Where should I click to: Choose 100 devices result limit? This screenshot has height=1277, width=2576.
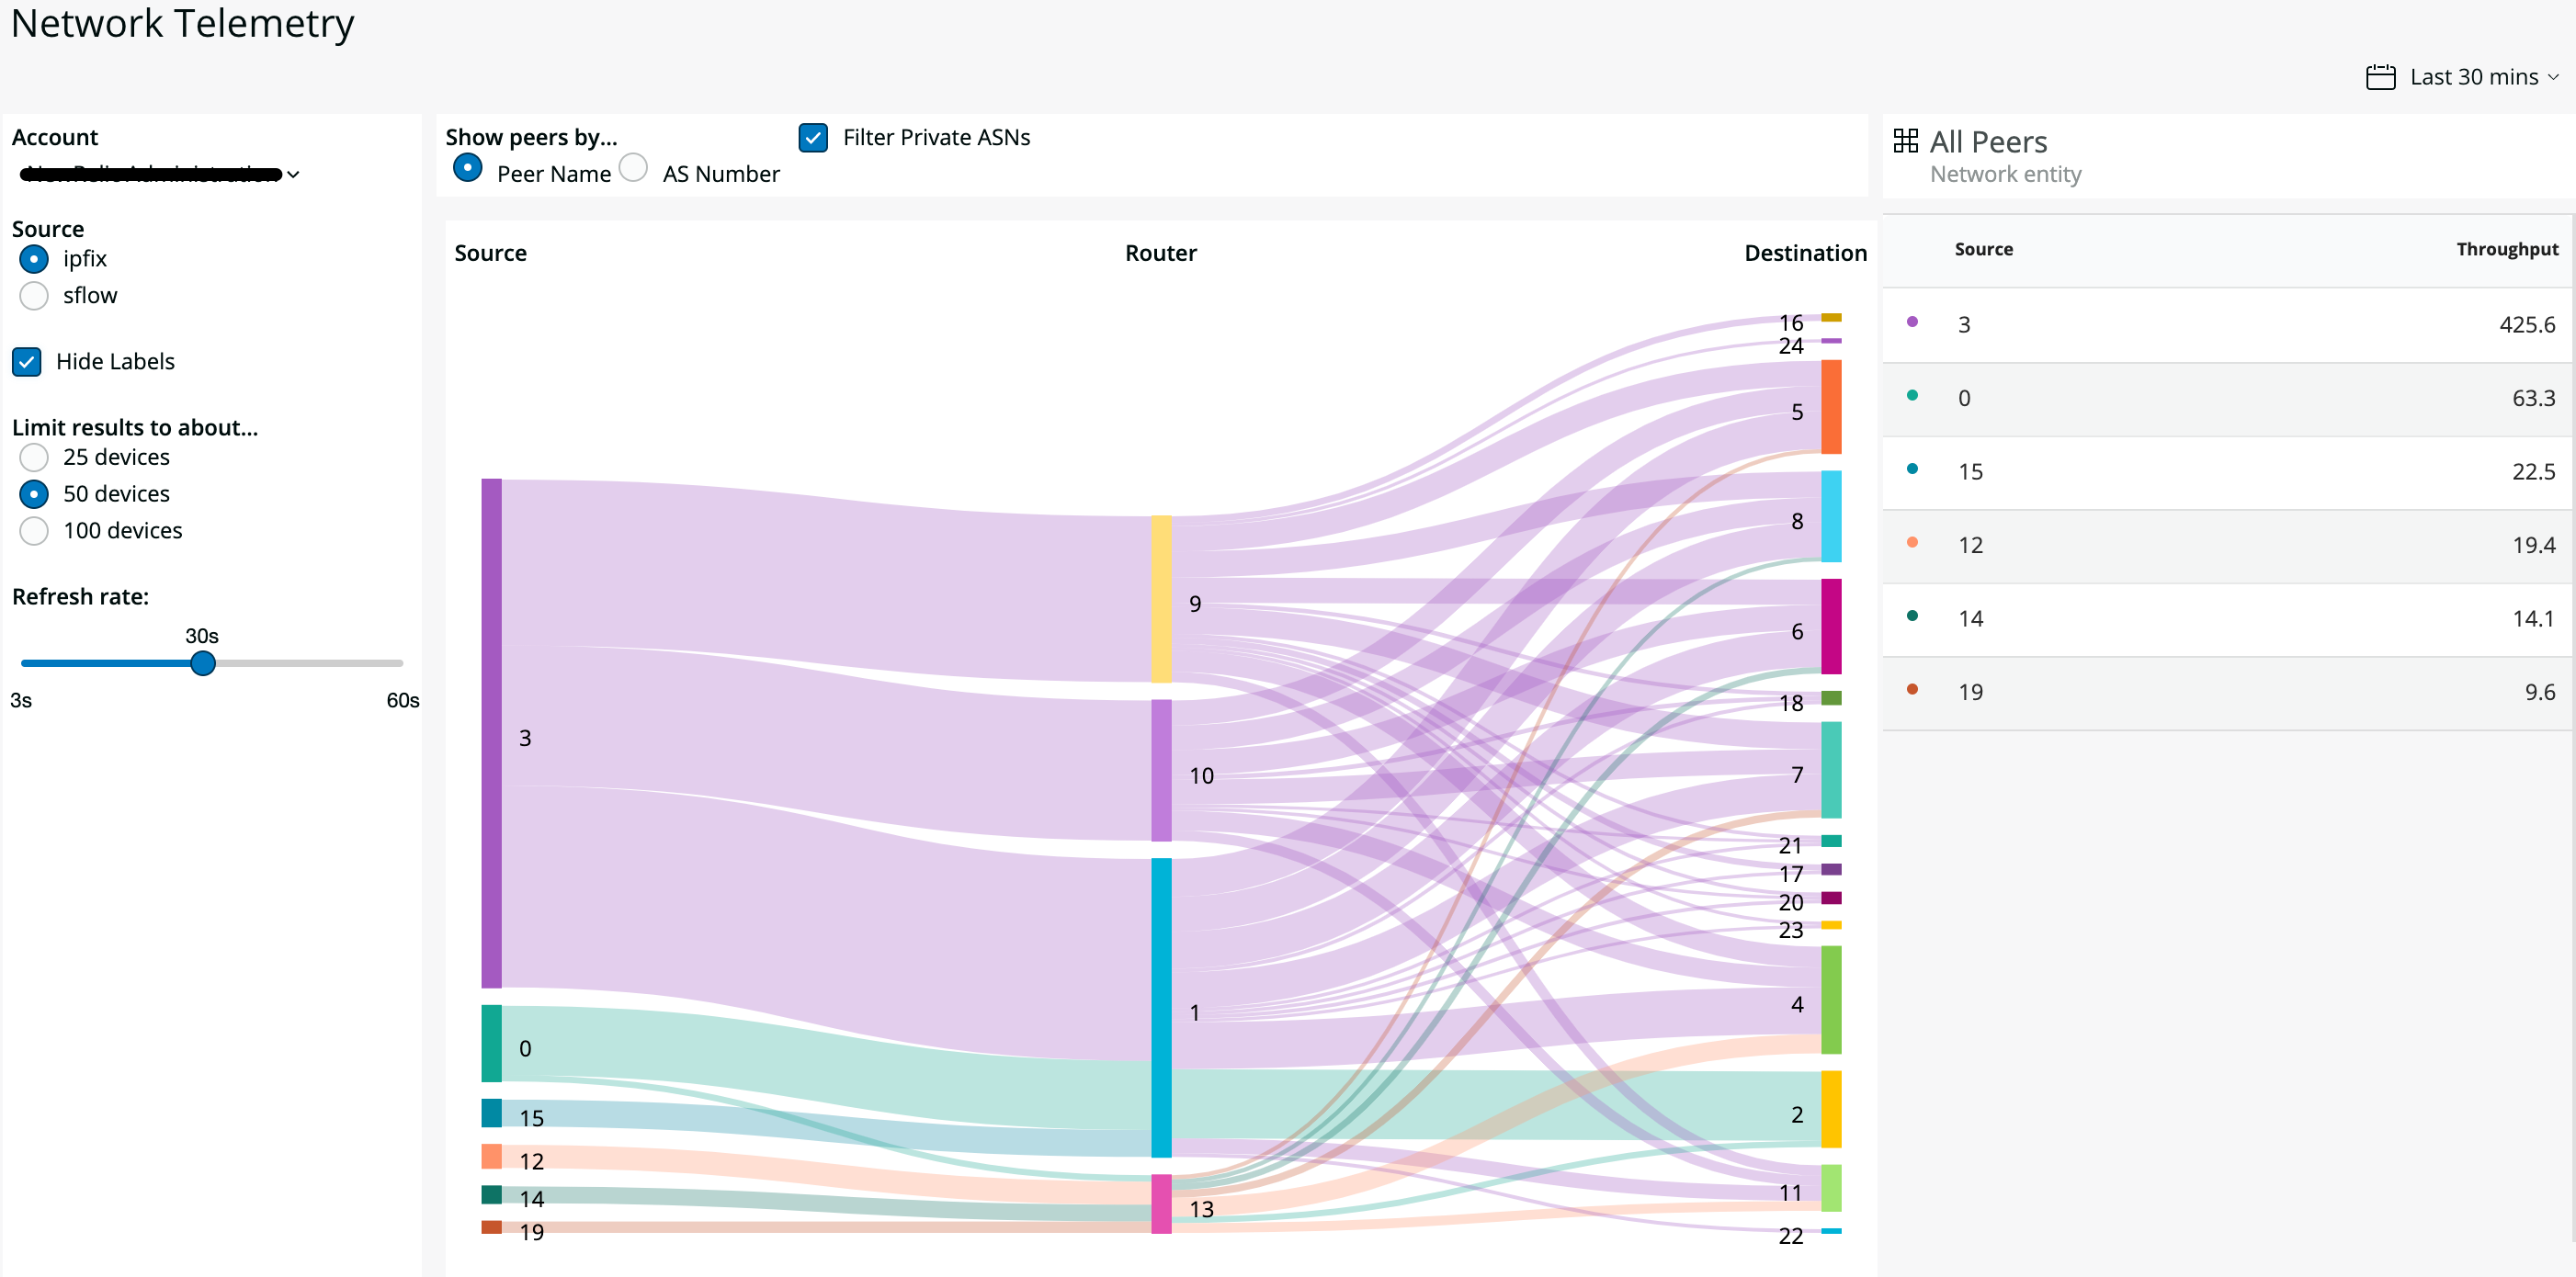[34, 531]
